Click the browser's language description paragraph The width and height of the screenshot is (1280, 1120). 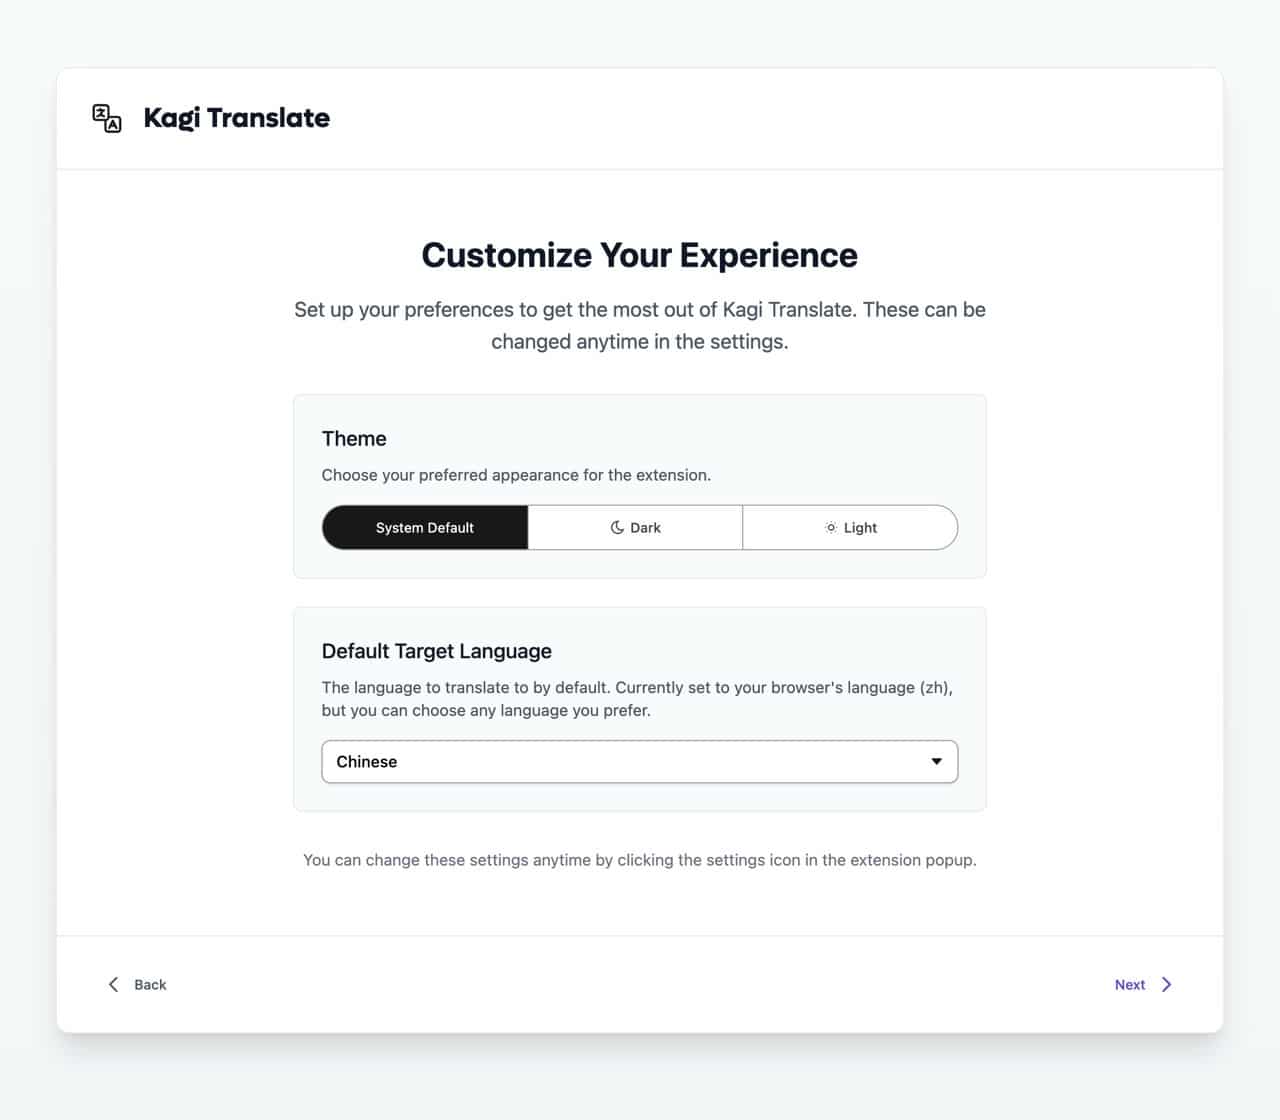pos(637,699)
